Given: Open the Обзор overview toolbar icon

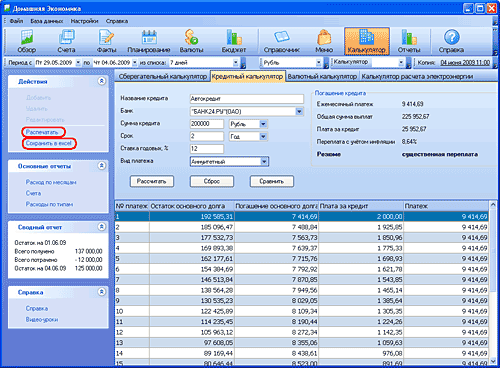Looking at the screenshot, I should [27, 41].
